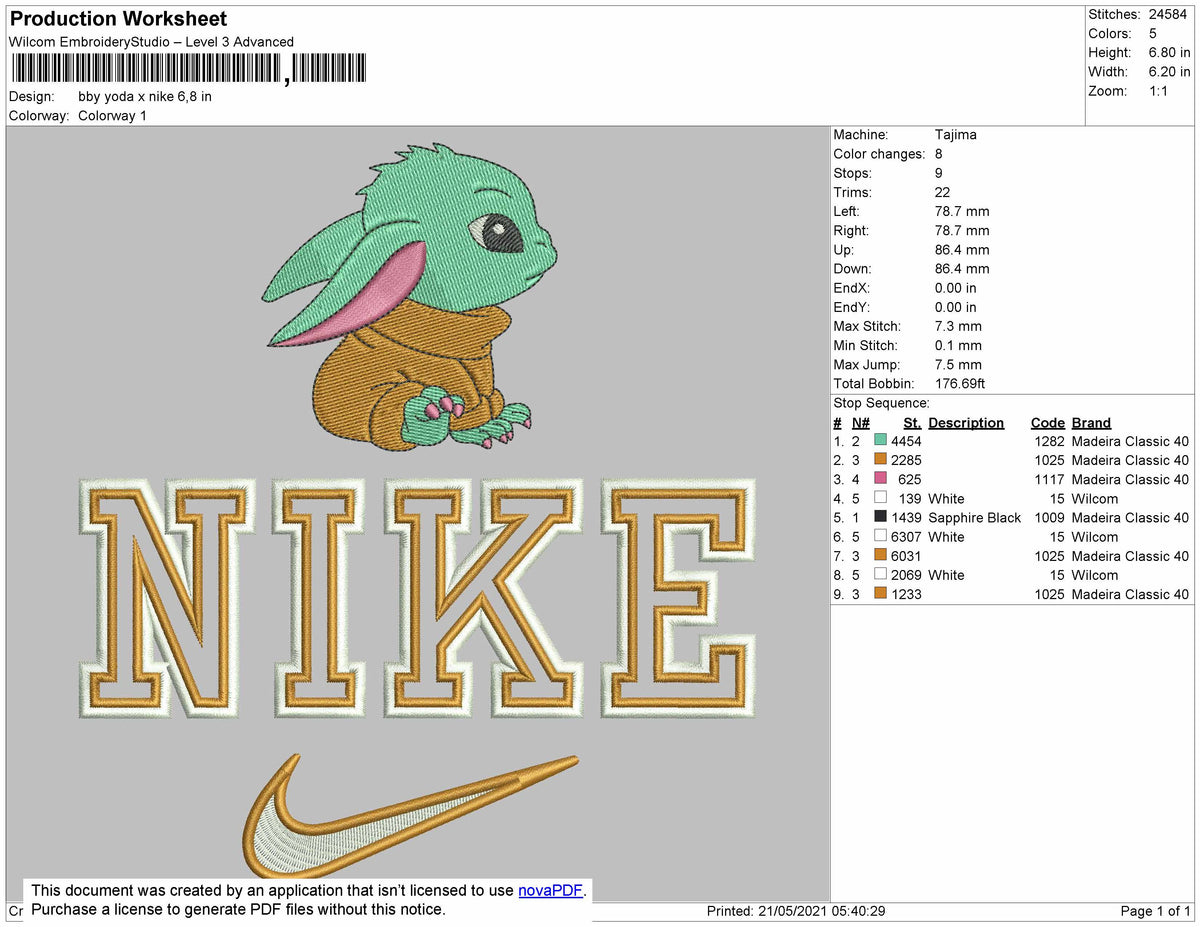The height and width of the screenshot is (927, 1200).
Task: Select the white swatch beside 139 stitches
Action: (880, 498)
